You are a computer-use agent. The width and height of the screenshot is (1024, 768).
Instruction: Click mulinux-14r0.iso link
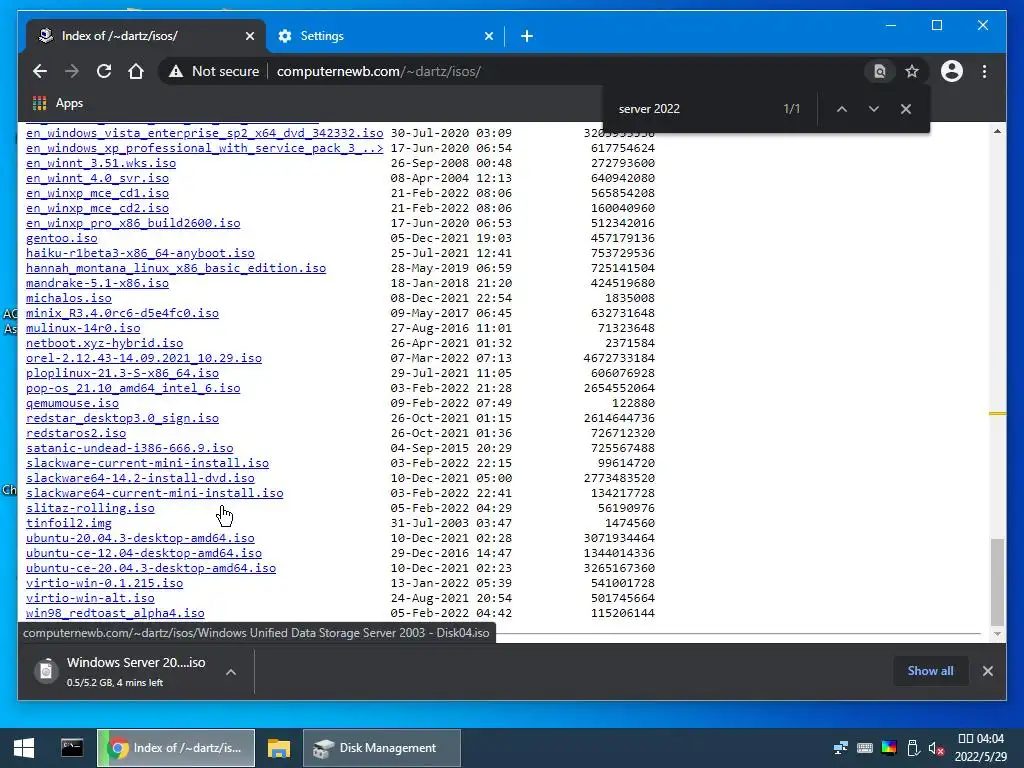(83, 328)
